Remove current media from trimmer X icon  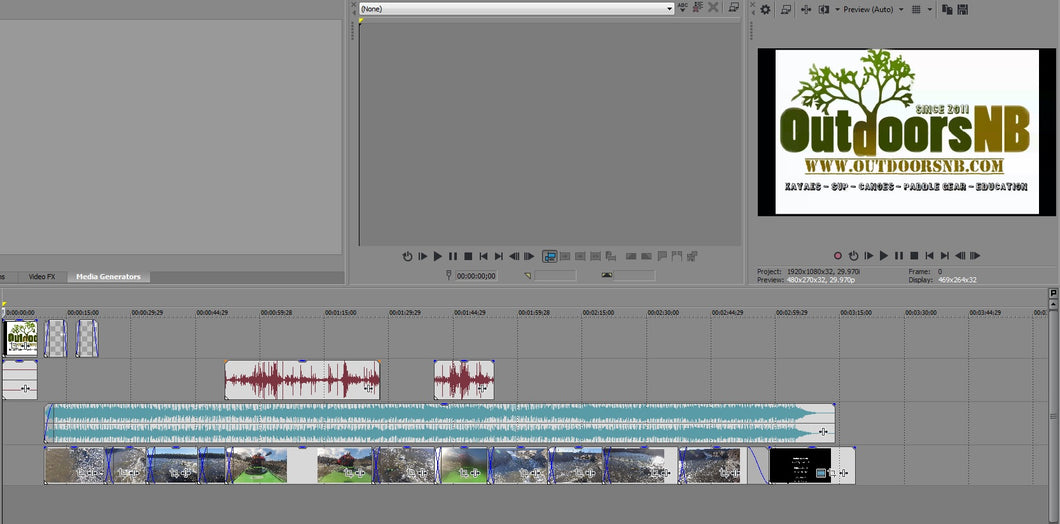[713, 7]
